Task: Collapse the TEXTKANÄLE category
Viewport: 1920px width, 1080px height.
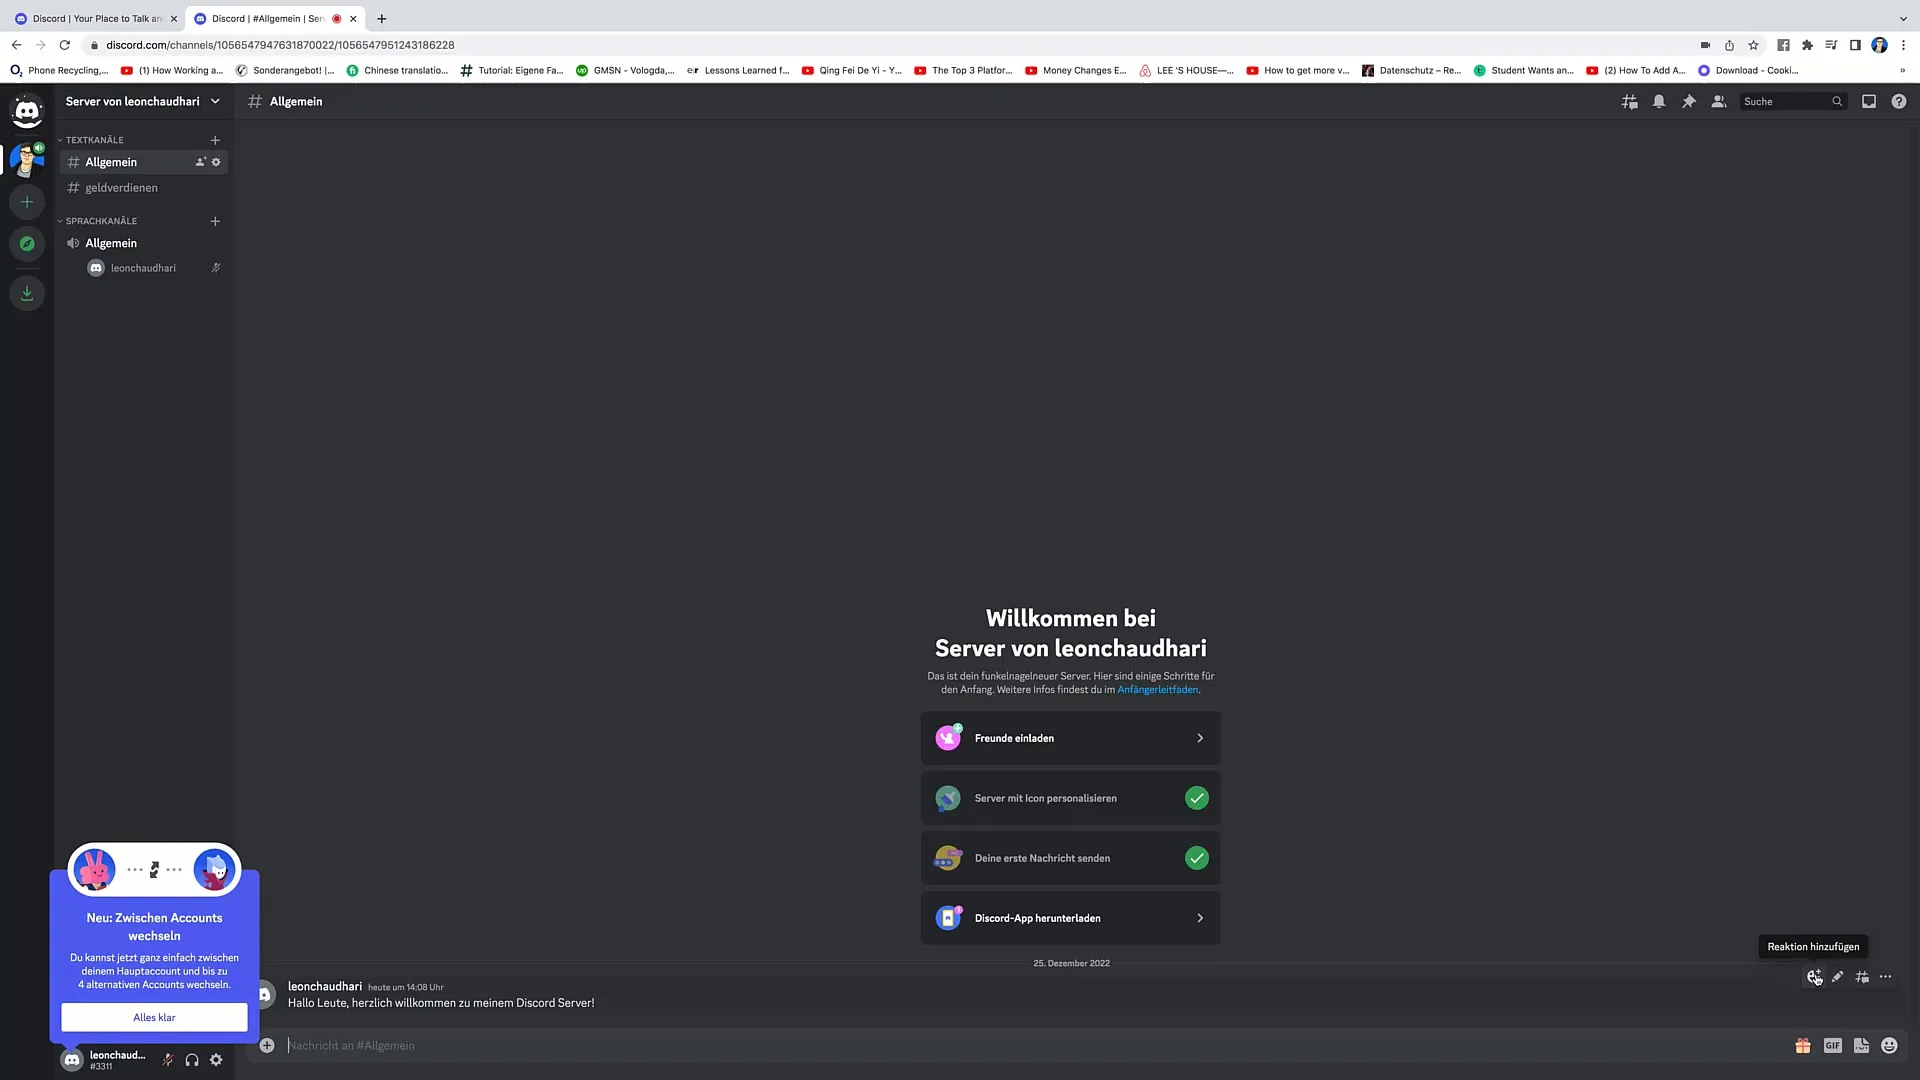Action: tap(95, 140)
